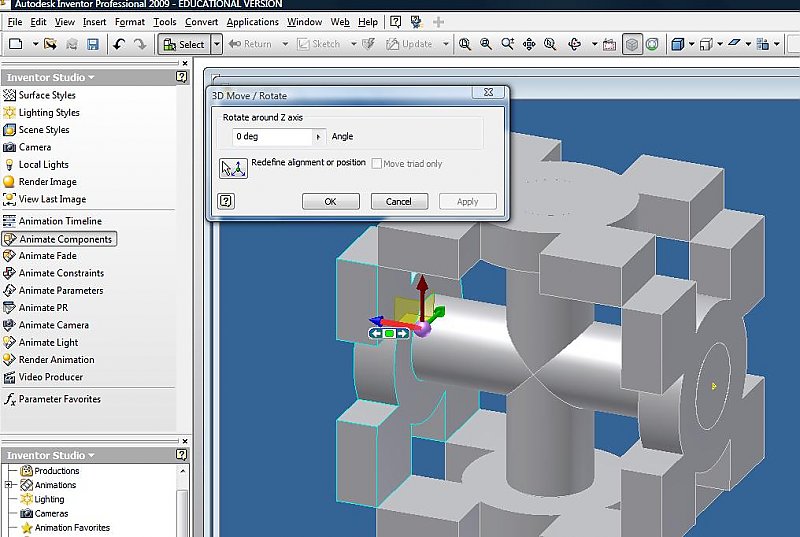Click the help topics icon in menu bar

tap(395, 21)
